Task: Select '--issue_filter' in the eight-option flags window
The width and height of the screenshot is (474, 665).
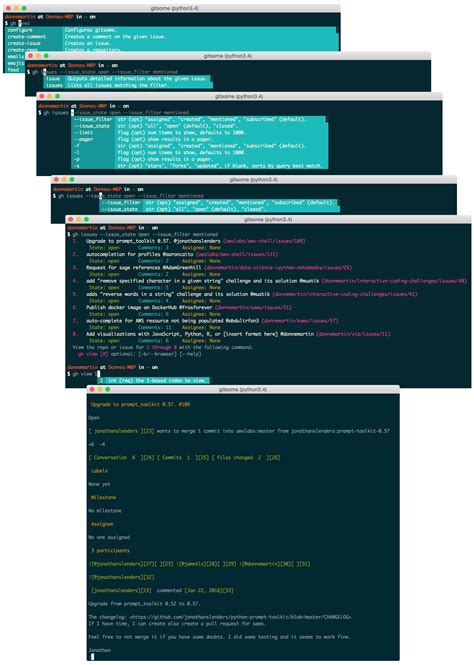Action: pos(93,120)
